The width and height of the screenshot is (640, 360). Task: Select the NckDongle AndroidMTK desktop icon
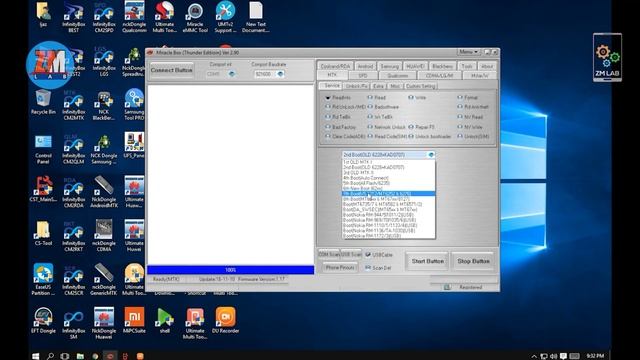click(x=104, y=193)
